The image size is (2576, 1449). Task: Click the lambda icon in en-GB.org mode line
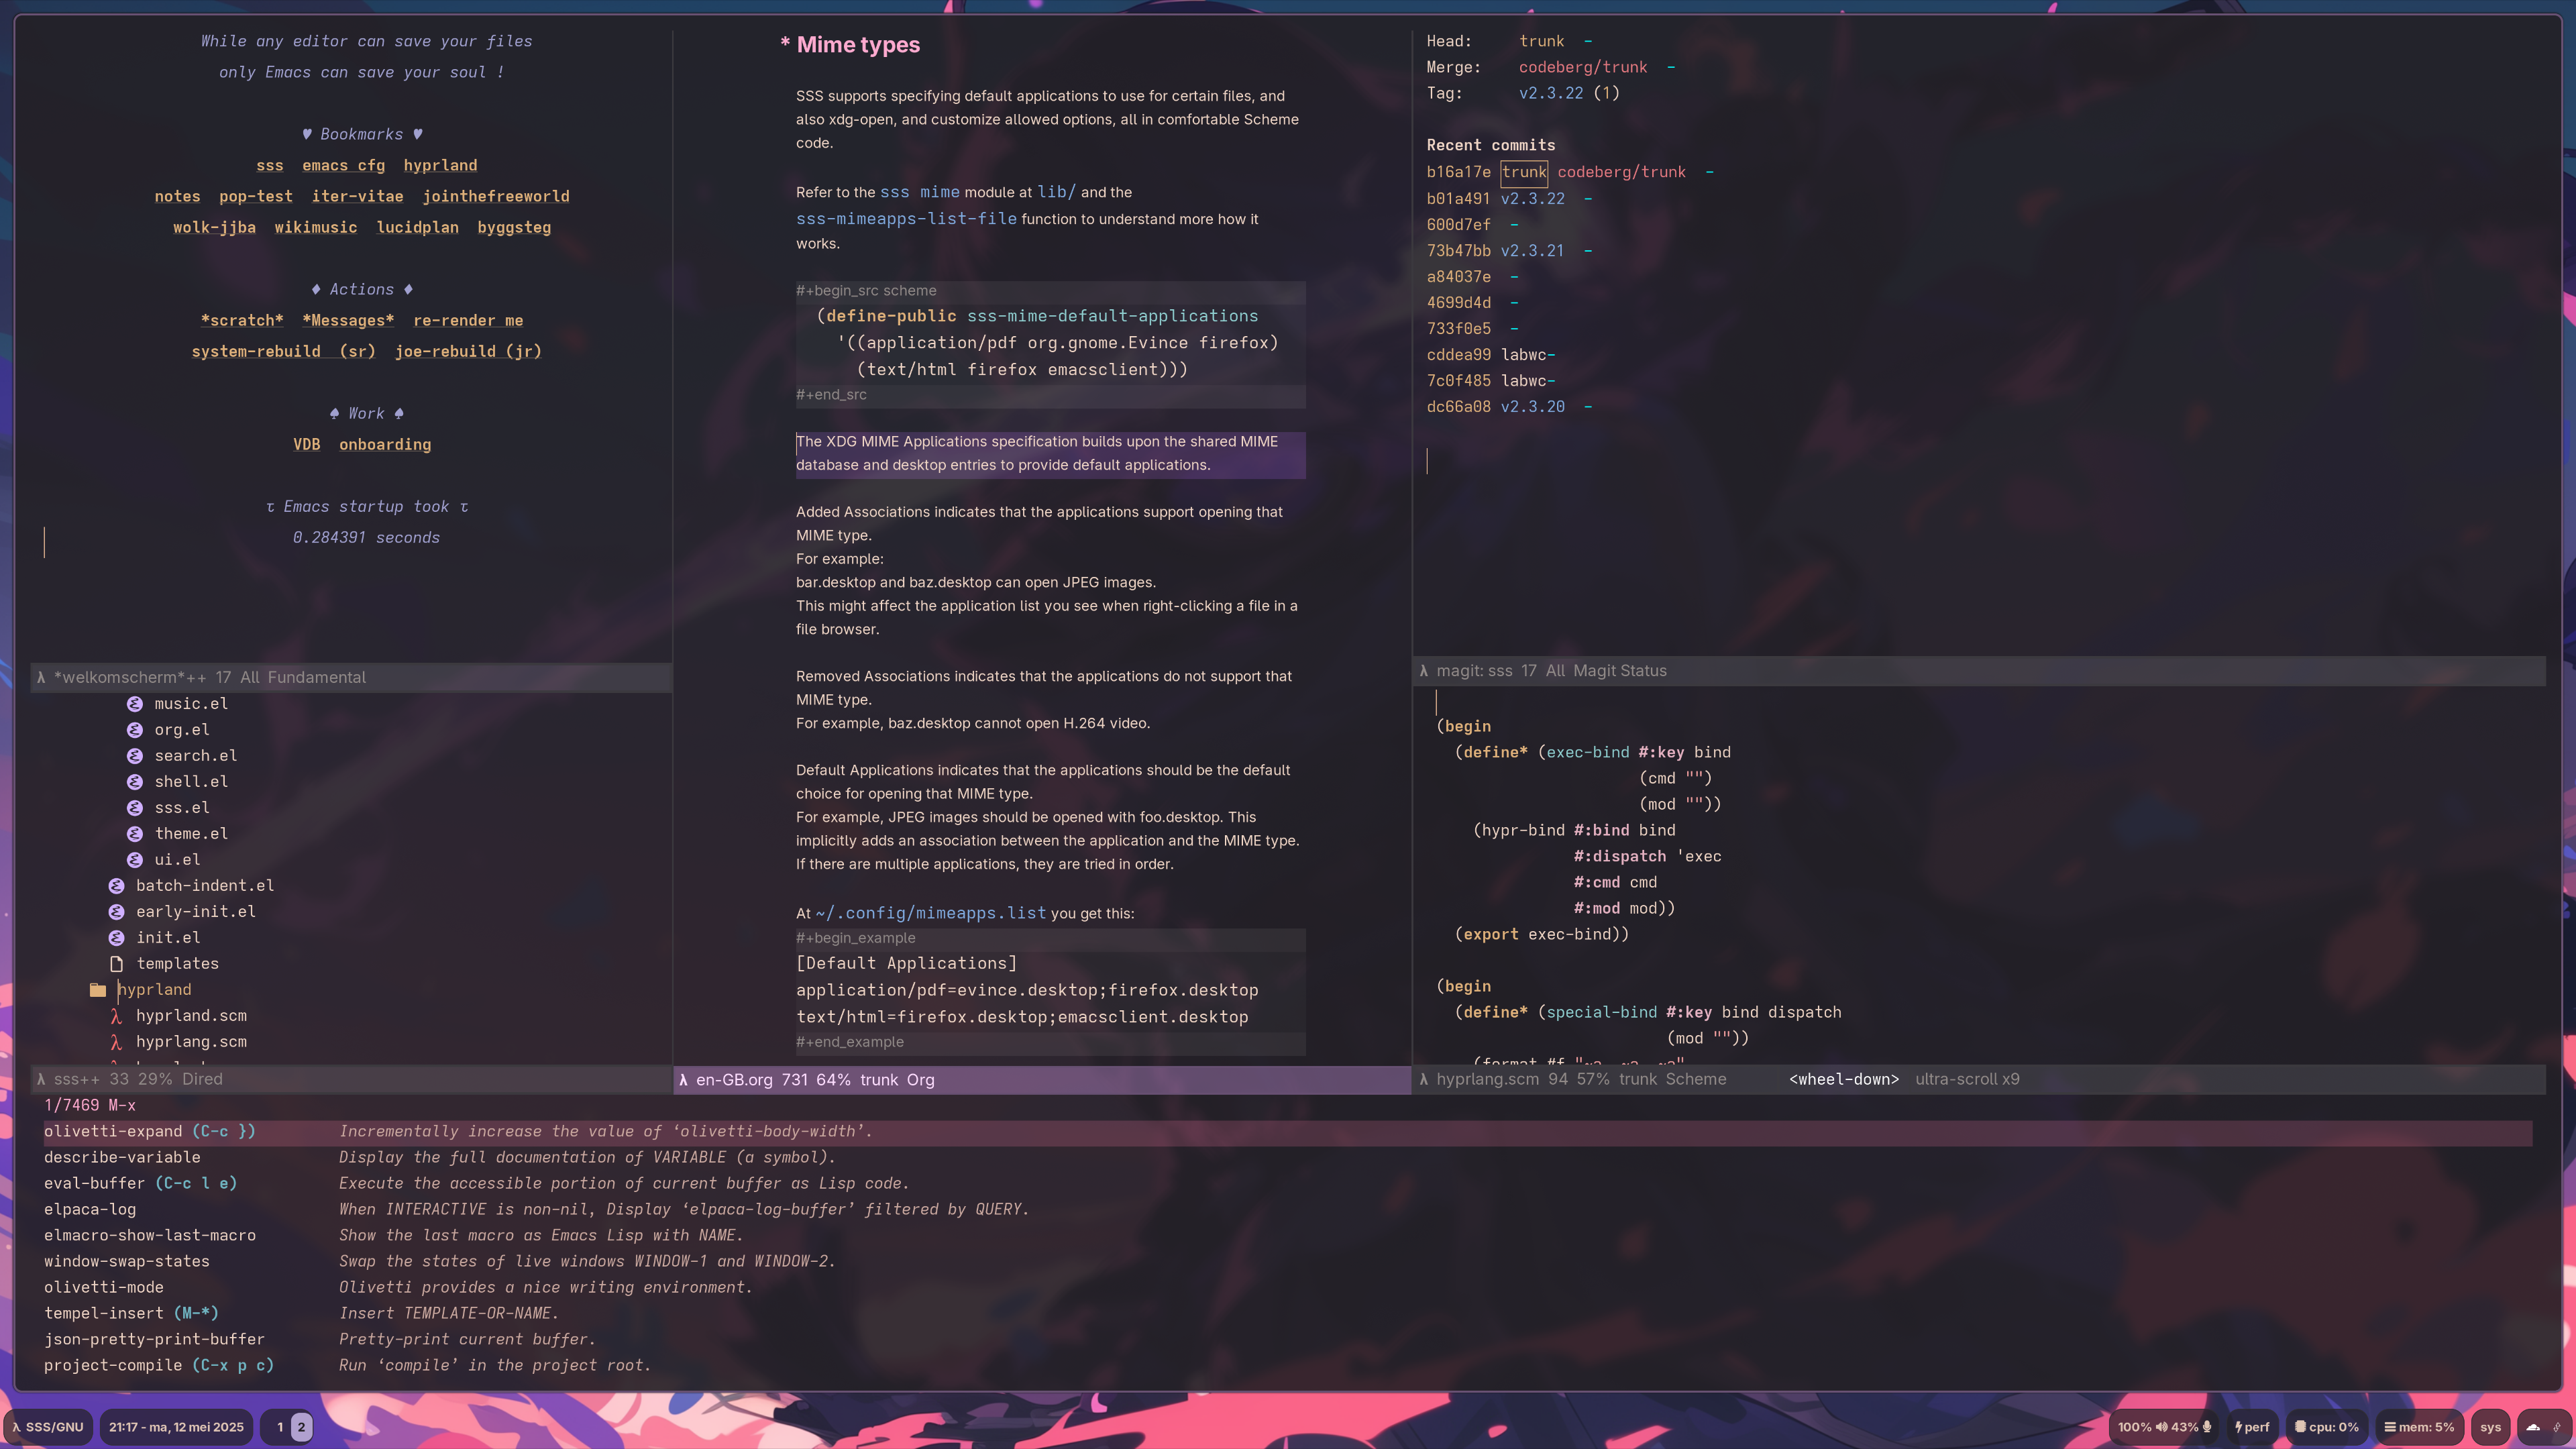click(683, 1080)
